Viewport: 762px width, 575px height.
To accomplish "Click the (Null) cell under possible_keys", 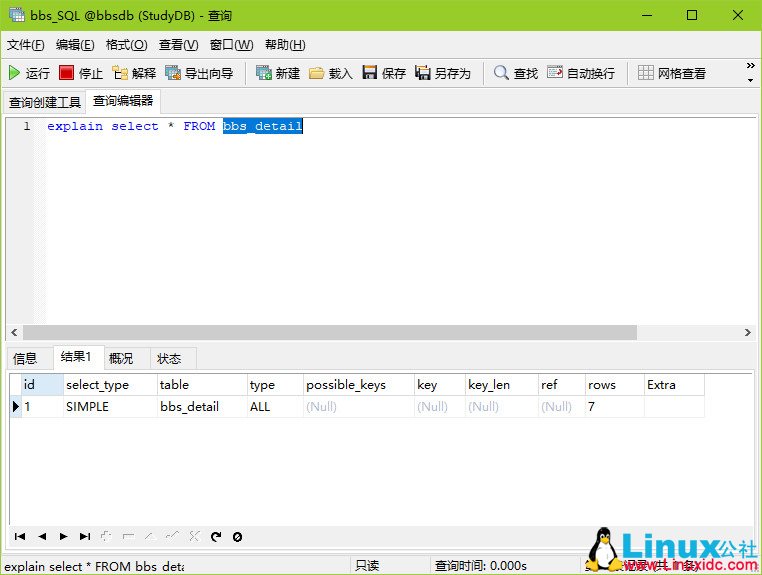I will point(359,406).
